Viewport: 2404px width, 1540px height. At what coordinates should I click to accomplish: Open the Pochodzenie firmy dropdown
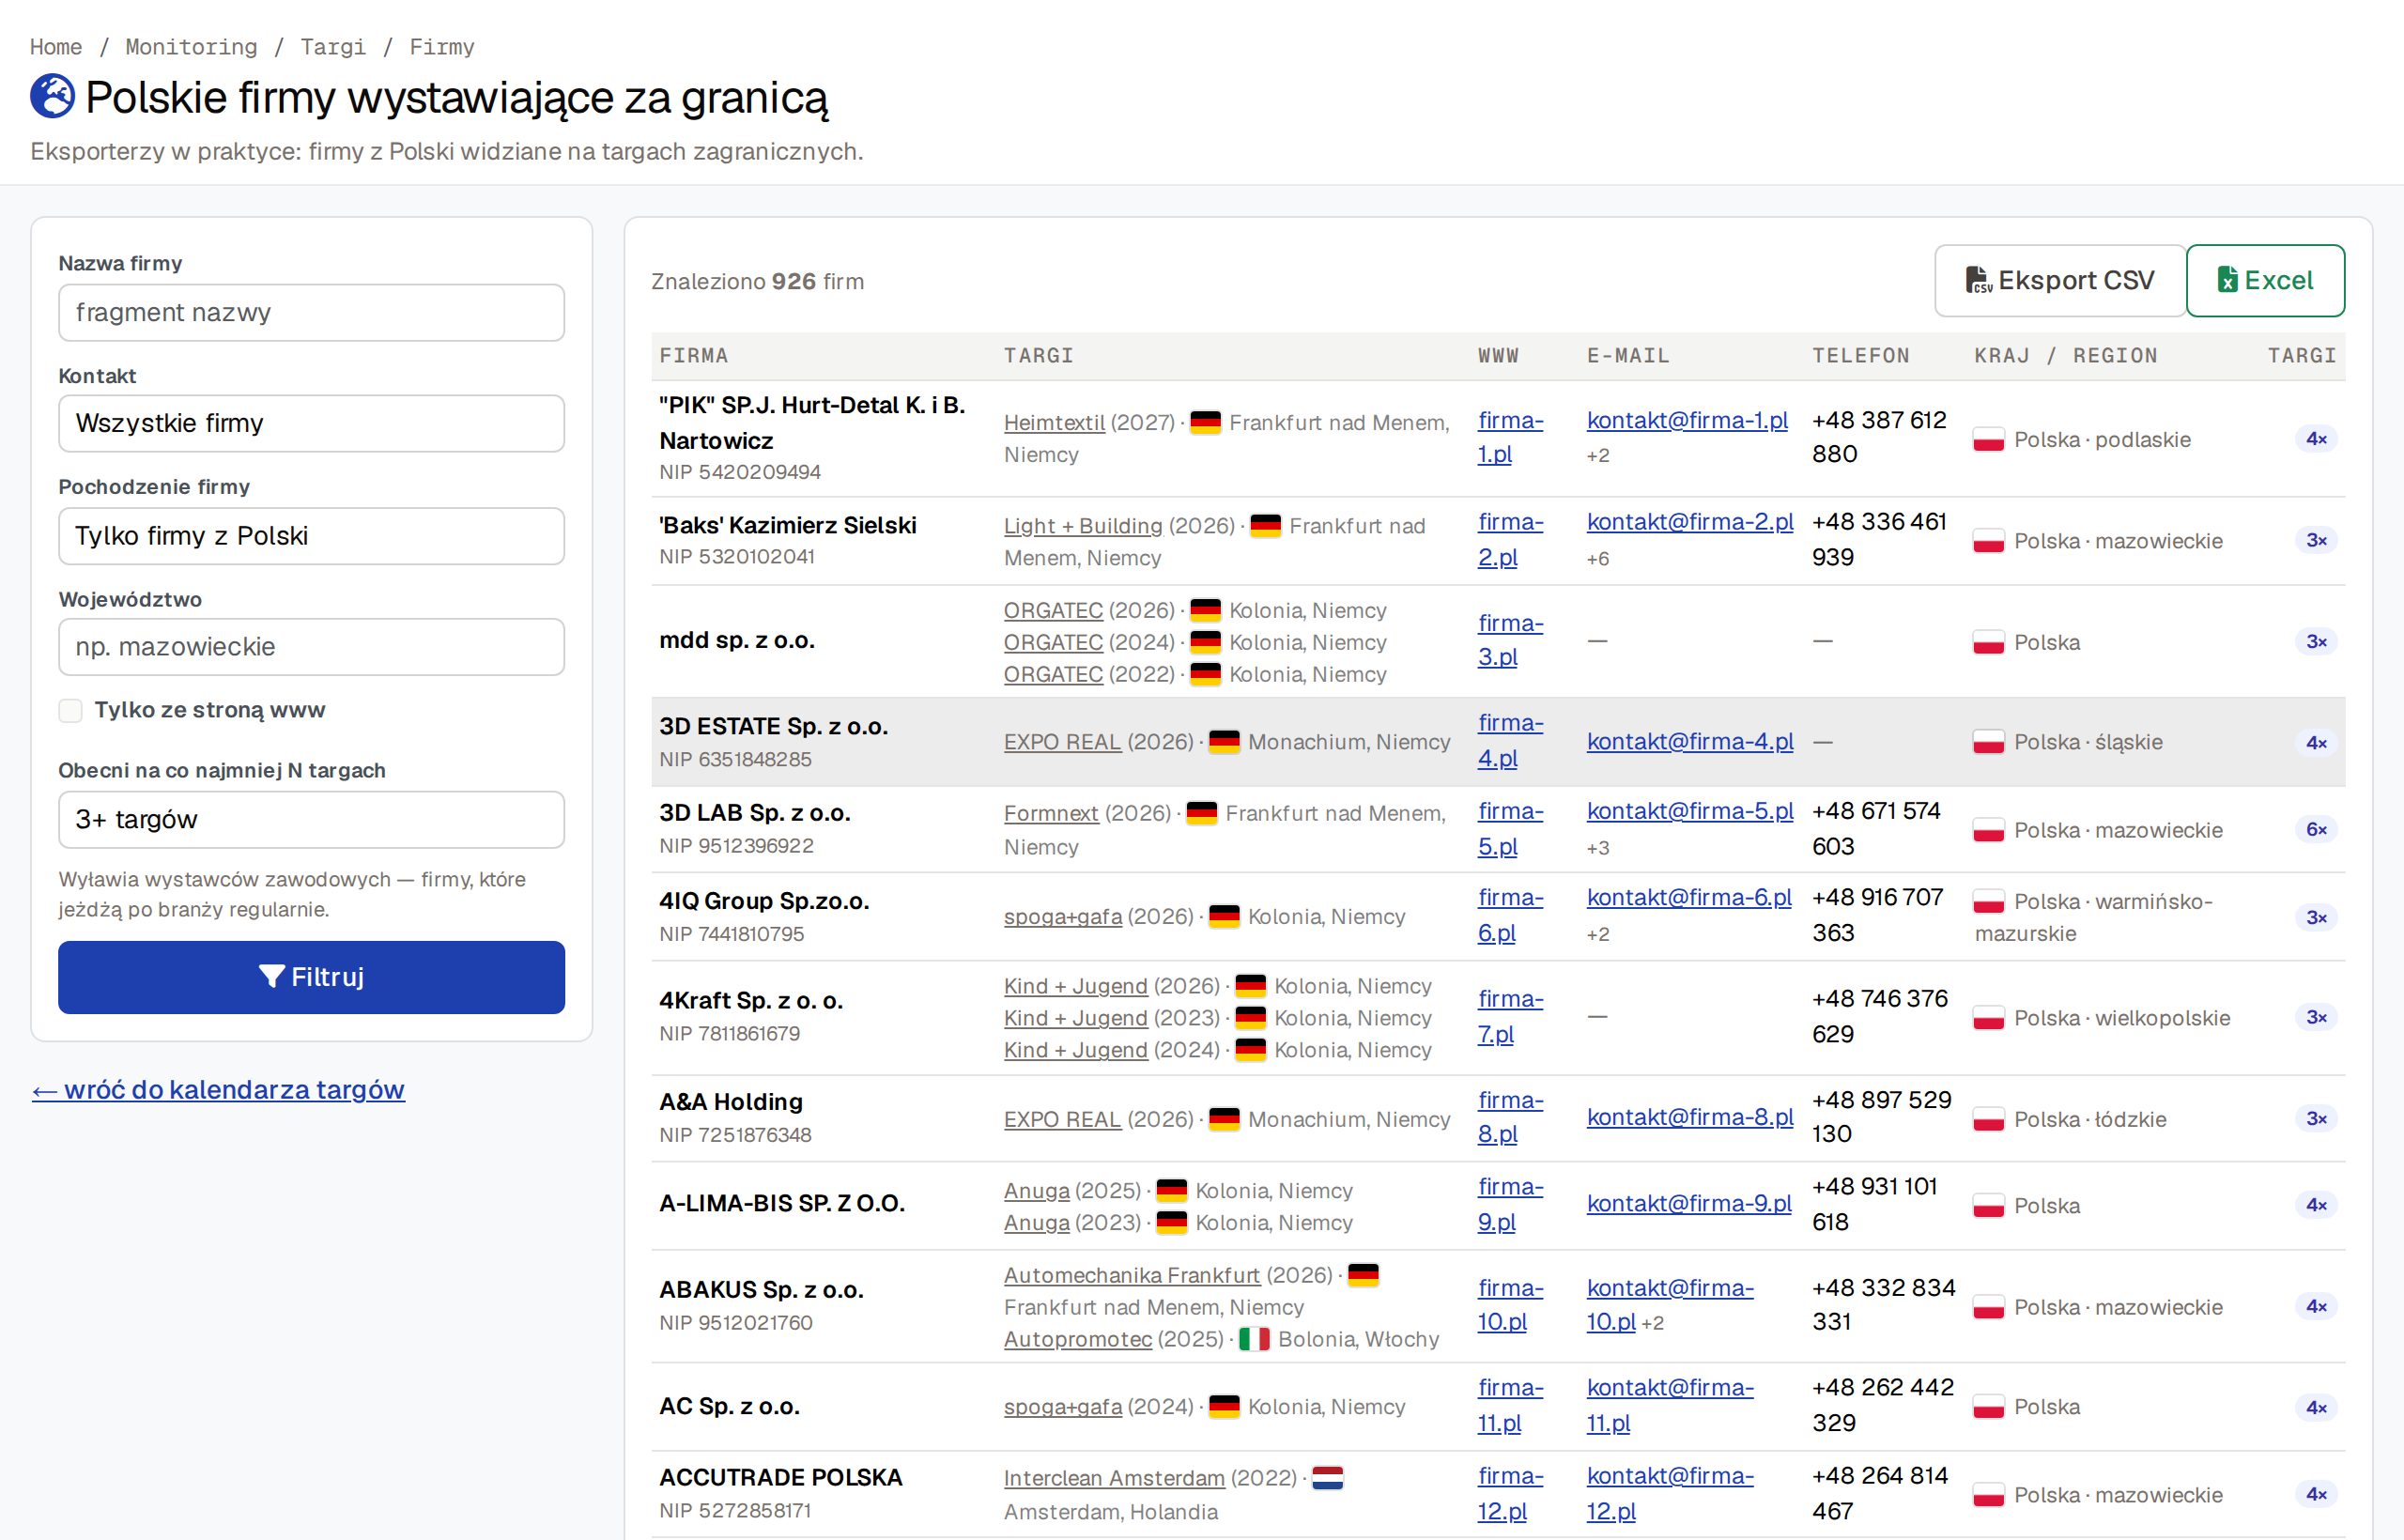[311, 536]
